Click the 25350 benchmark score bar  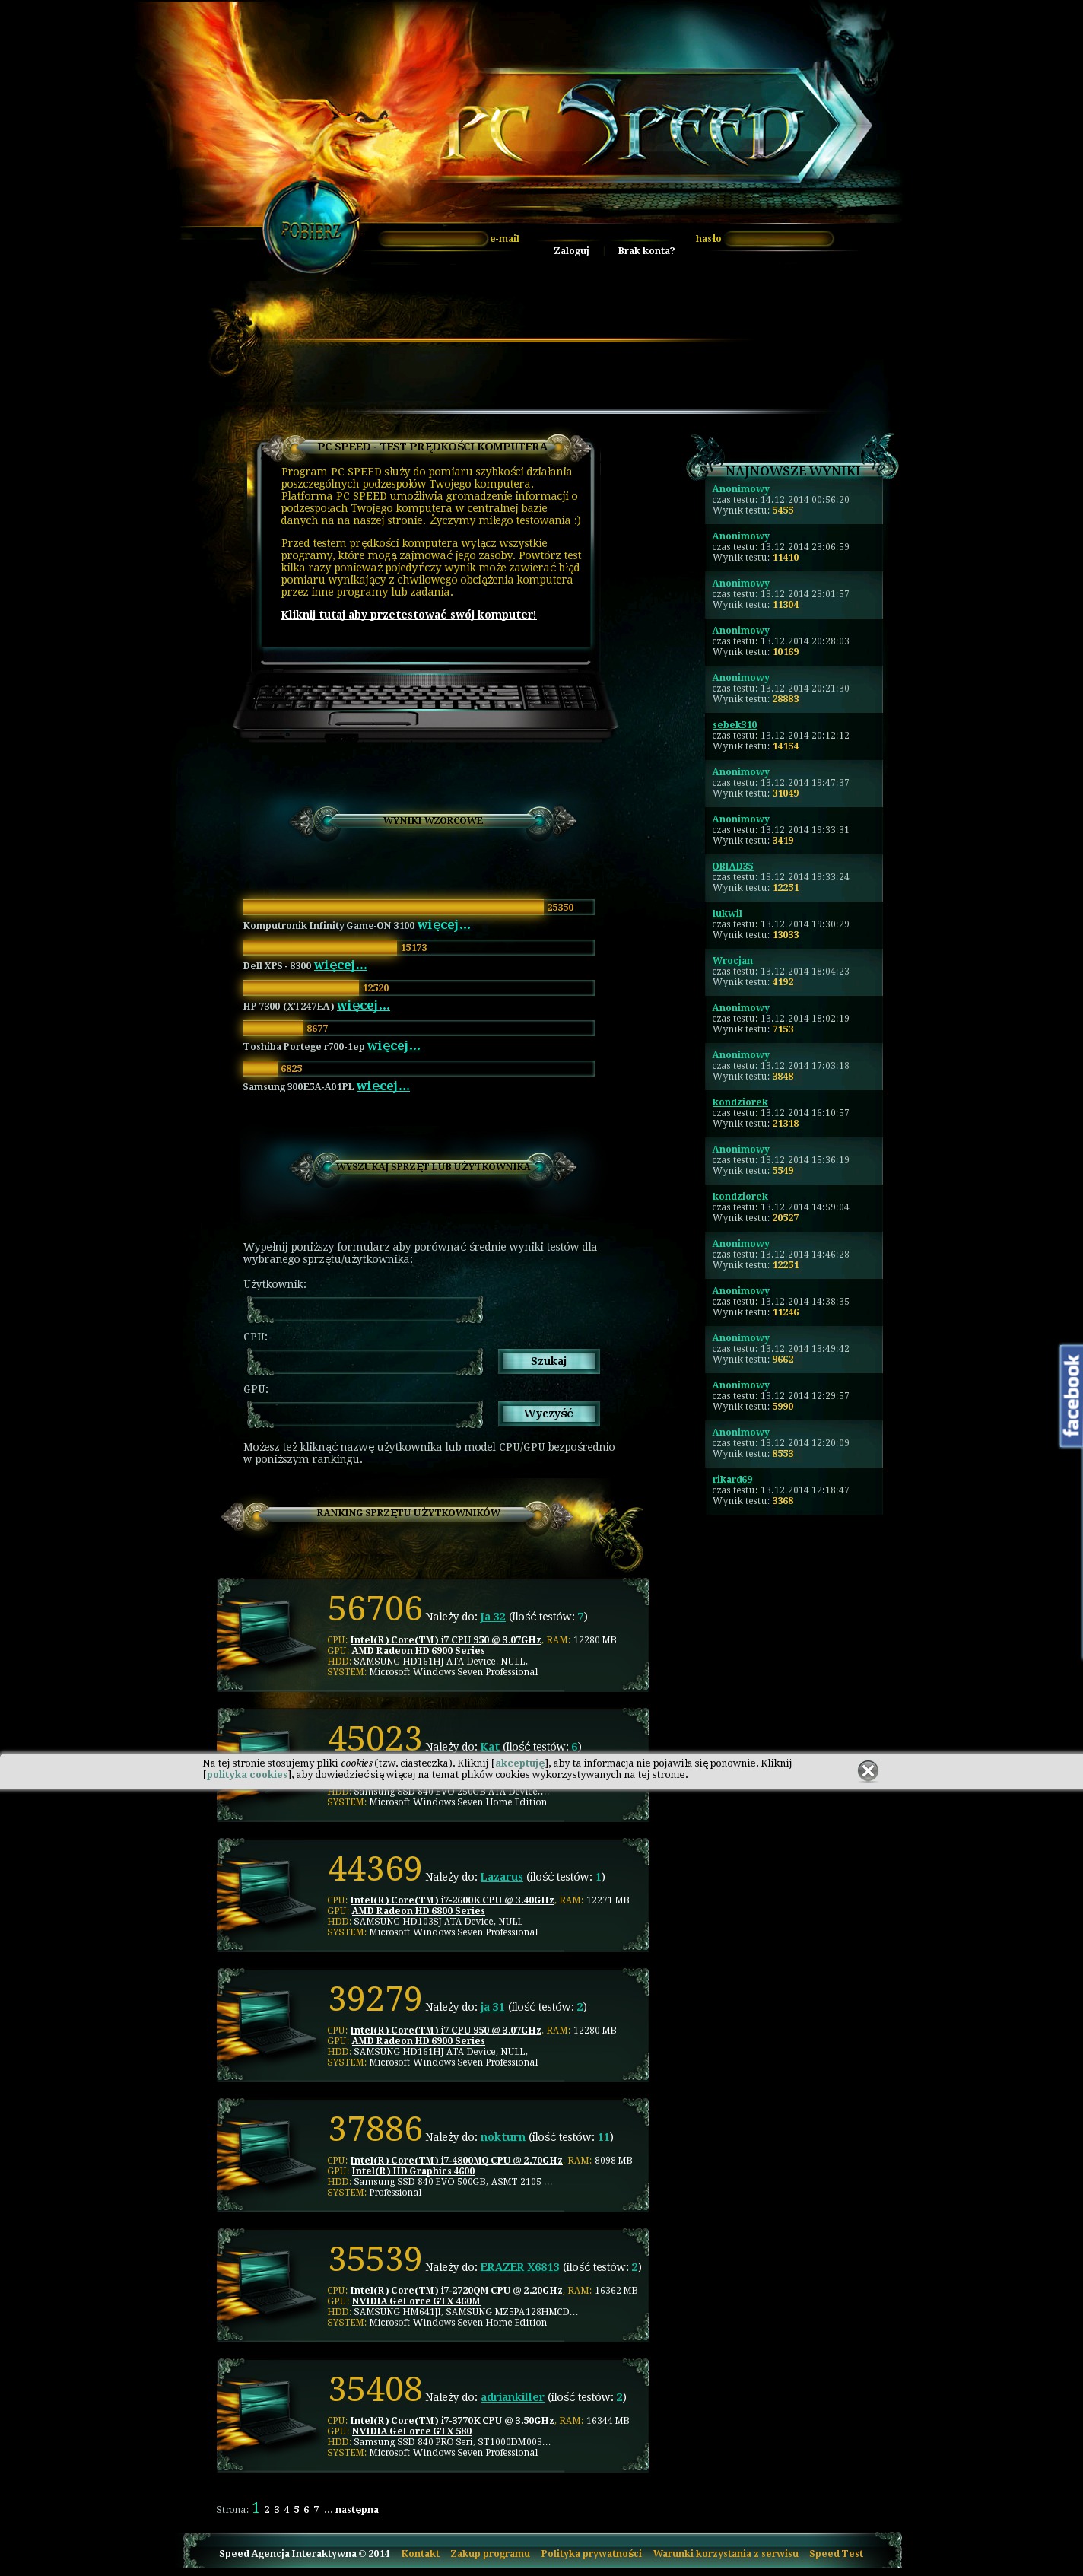pyautogui.click(x=419, y=907)
